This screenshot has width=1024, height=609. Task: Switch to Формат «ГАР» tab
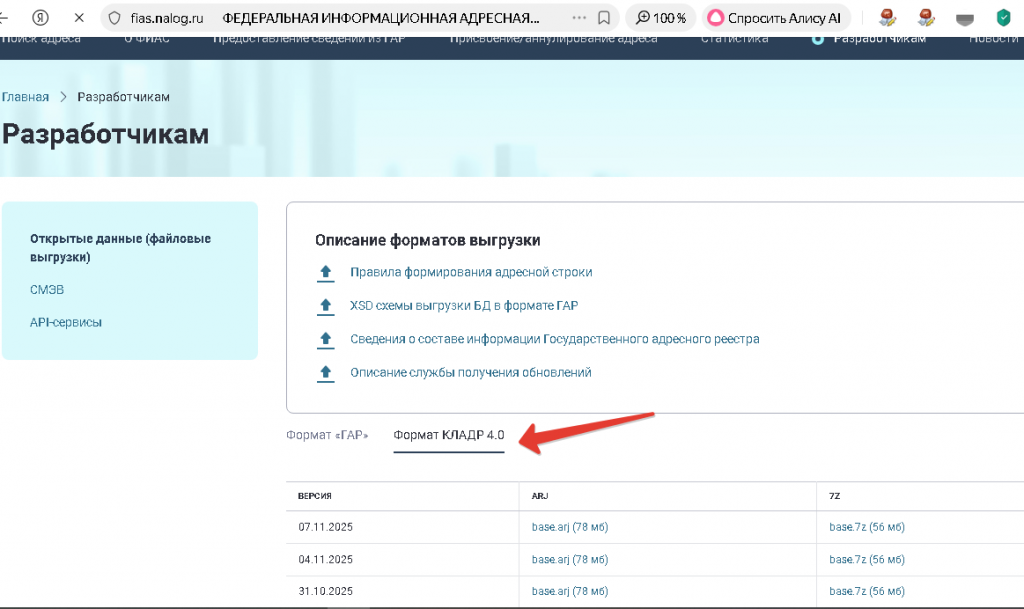point(327,435)
